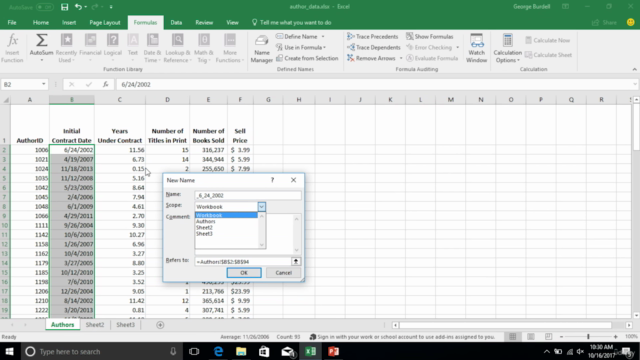Select the Authors sheet tab
The width and height of the screenshot is (640, 360).
62,325
